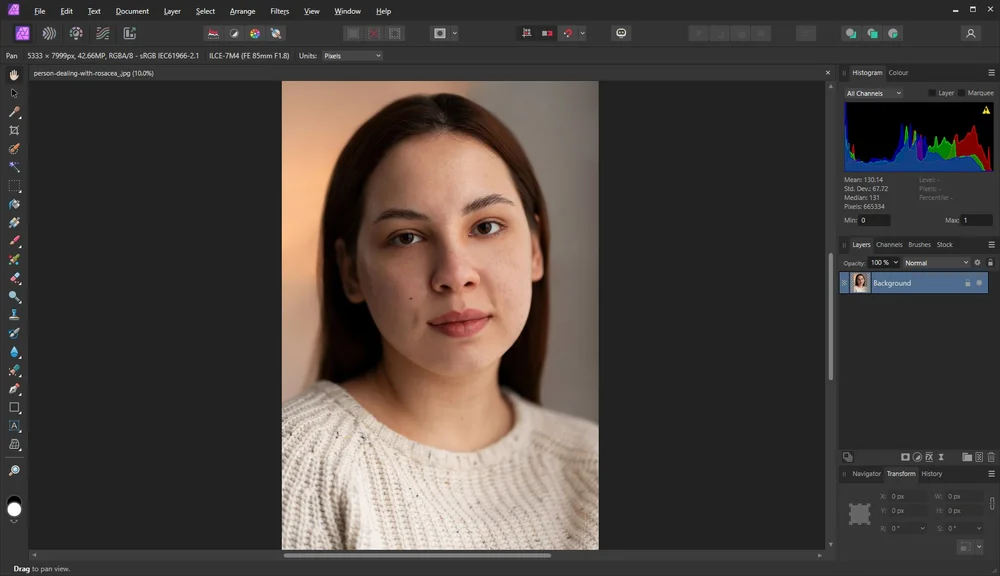
Task: Toggle lock in Layers panel header
Action: pos(990,262)
